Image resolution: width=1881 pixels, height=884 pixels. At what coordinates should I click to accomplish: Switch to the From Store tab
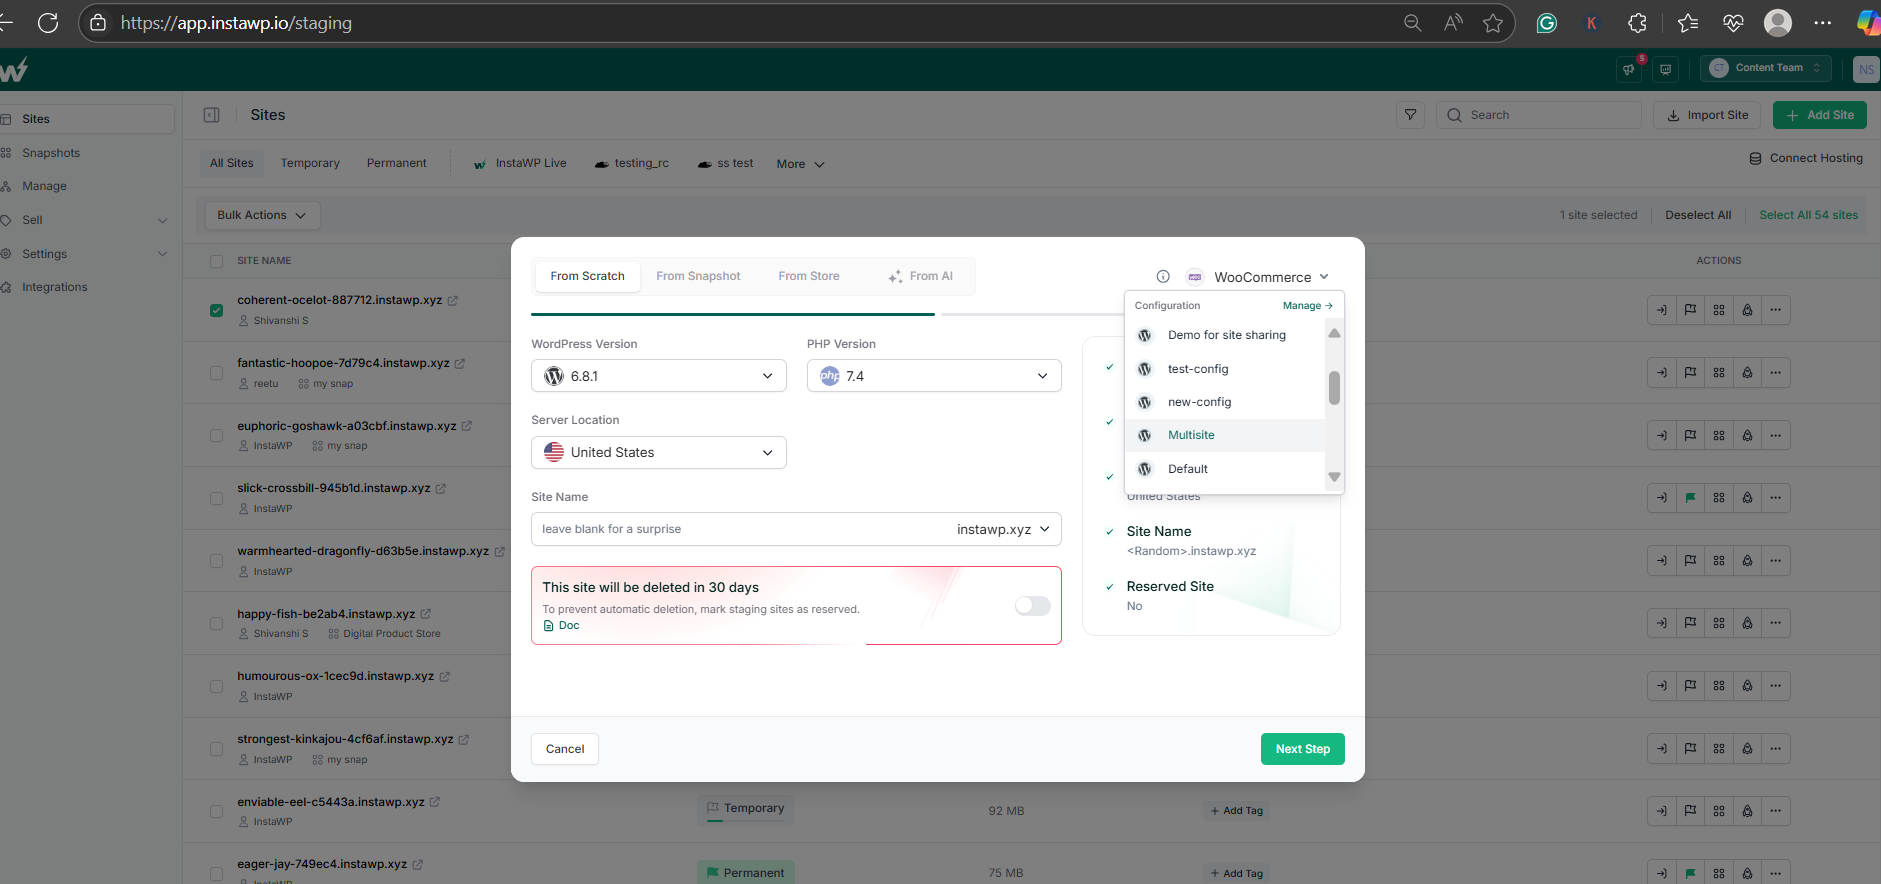[x=809, y=276]
